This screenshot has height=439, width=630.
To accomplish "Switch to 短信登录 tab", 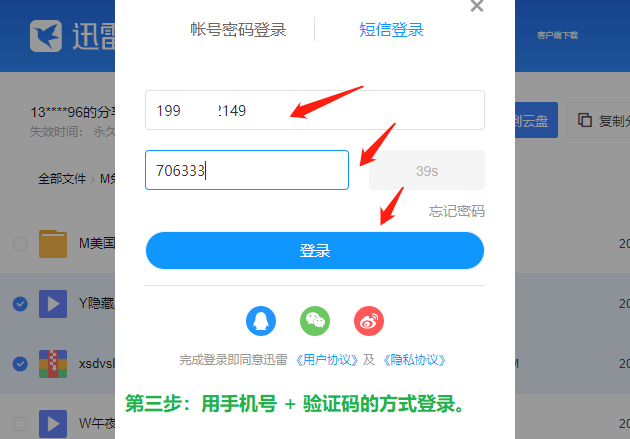I will [391, 30].
